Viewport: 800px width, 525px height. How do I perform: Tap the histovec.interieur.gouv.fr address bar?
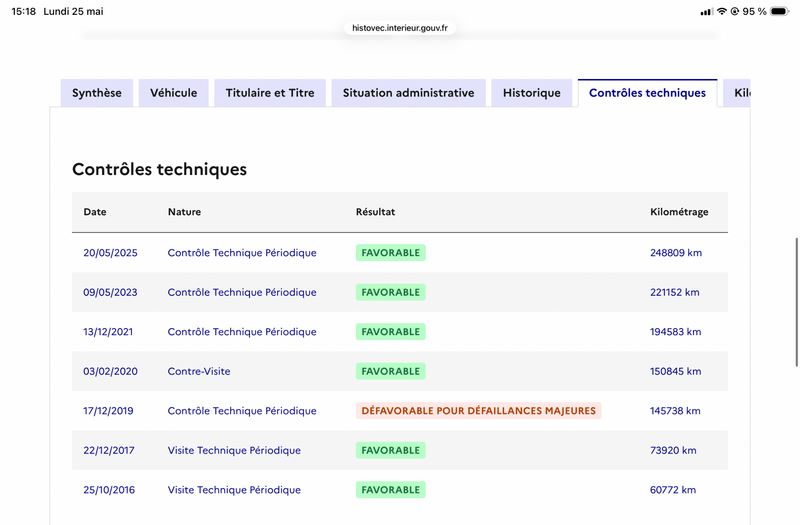pos(400,28)
